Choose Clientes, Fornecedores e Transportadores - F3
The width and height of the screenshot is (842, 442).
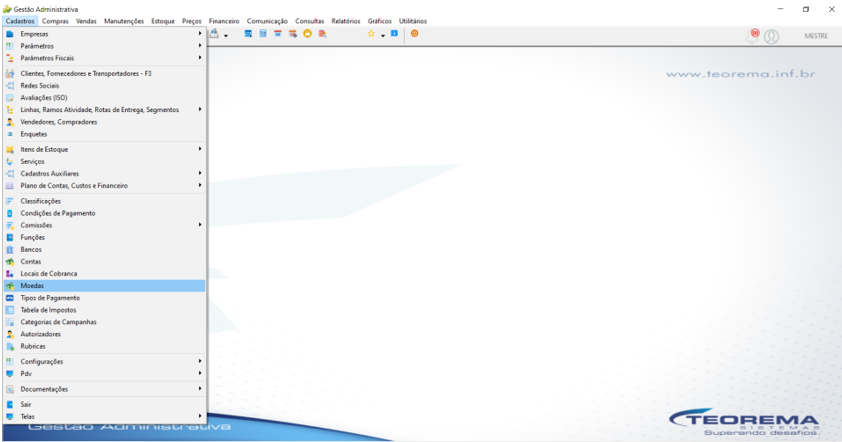[x=104, y=74]
